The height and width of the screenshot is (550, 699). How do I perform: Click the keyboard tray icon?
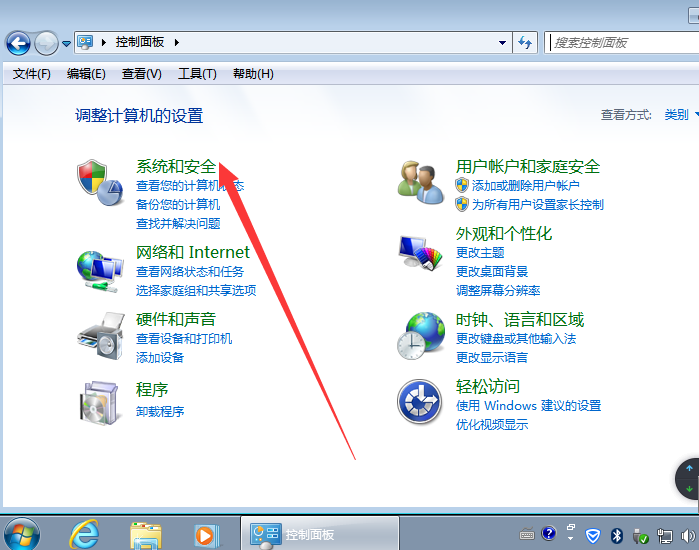(527, 534)
